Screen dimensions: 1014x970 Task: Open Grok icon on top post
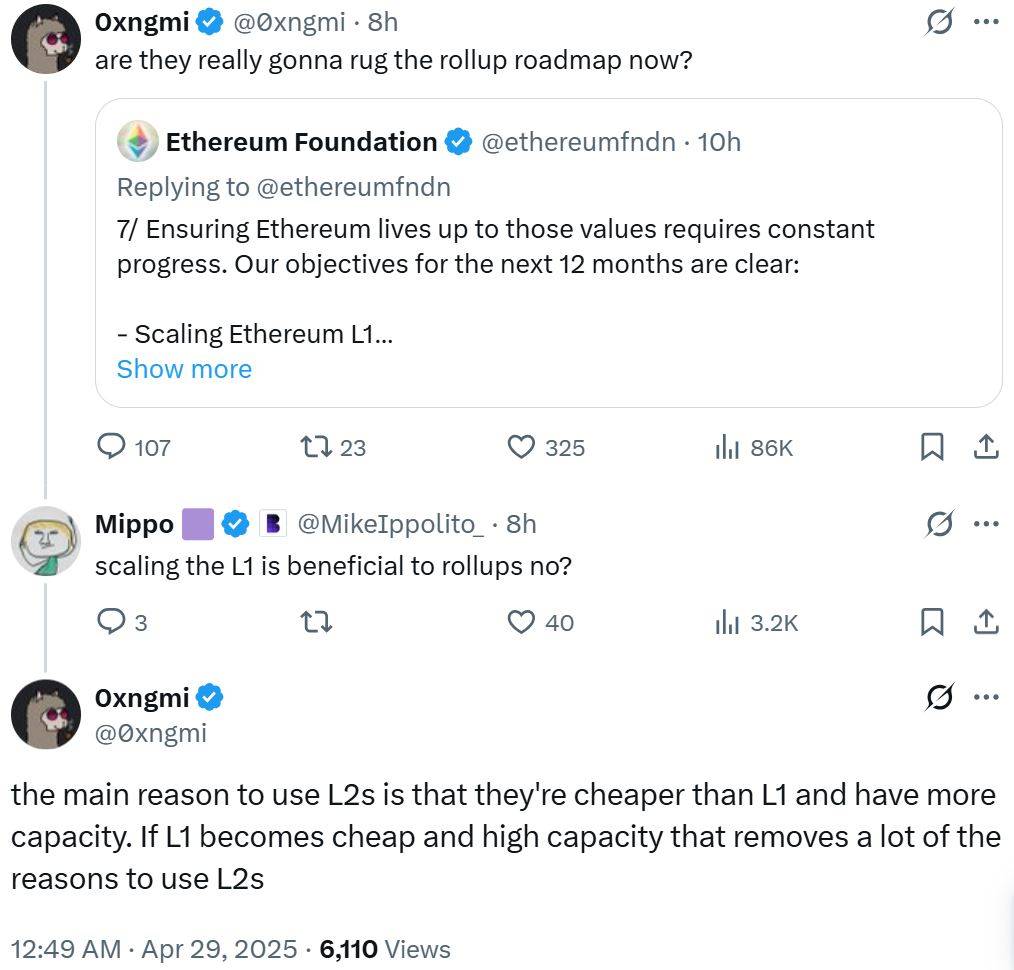939,22
